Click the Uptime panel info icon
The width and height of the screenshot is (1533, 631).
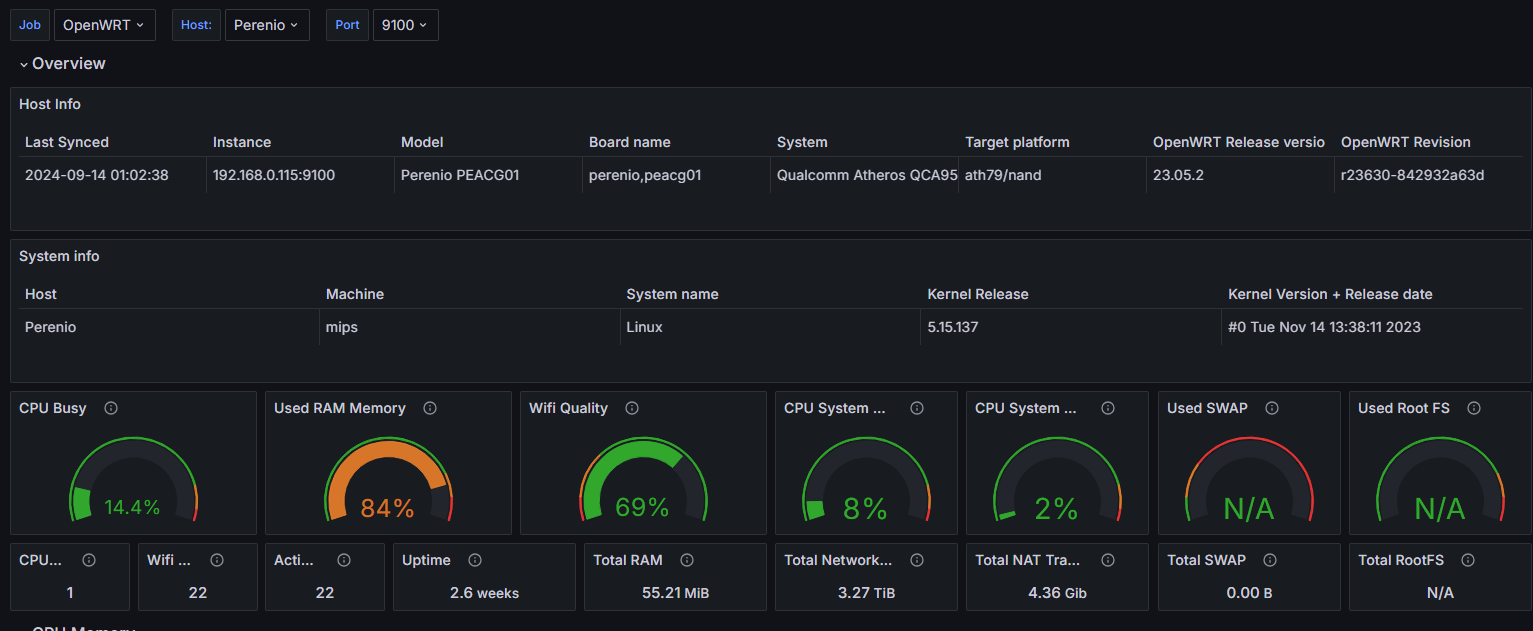tap(475, 560)
